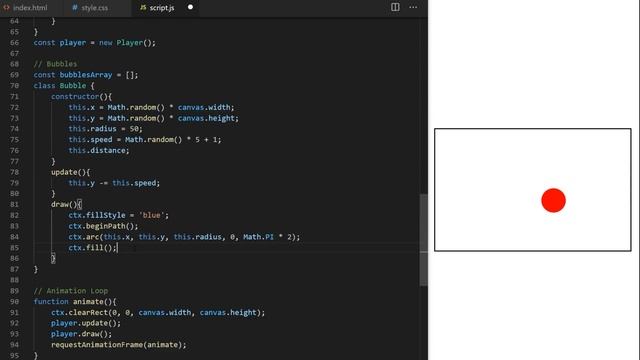The height and width of the screenshot is (360, 640).
Task: Click 'draw()' method on line 81
Action: coord(64,204)
